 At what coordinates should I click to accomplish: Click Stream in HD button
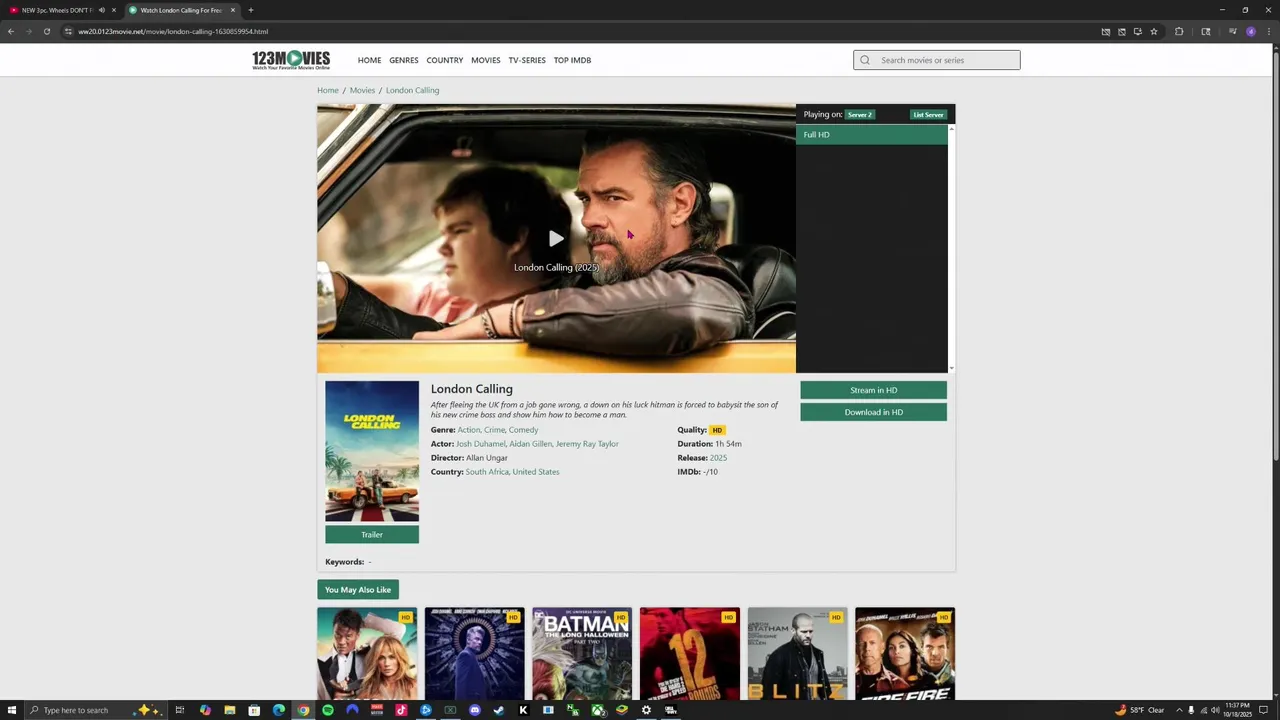pos(873,390)
